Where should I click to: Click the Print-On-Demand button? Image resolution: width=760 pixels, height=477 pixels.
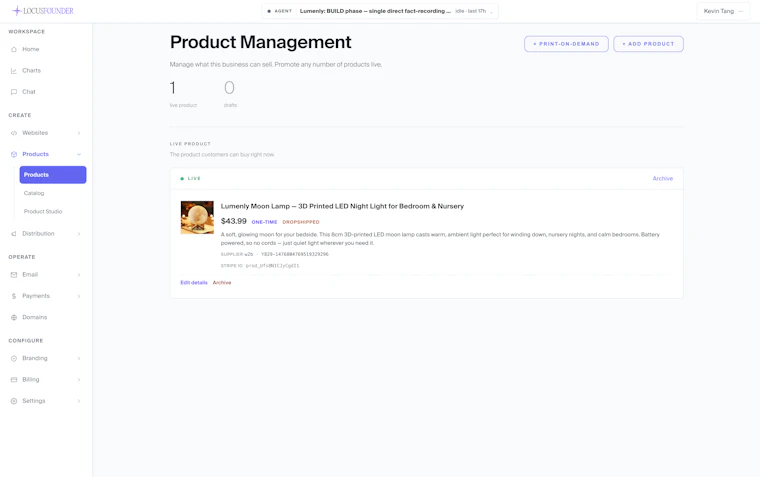click(x=566, y=44)
